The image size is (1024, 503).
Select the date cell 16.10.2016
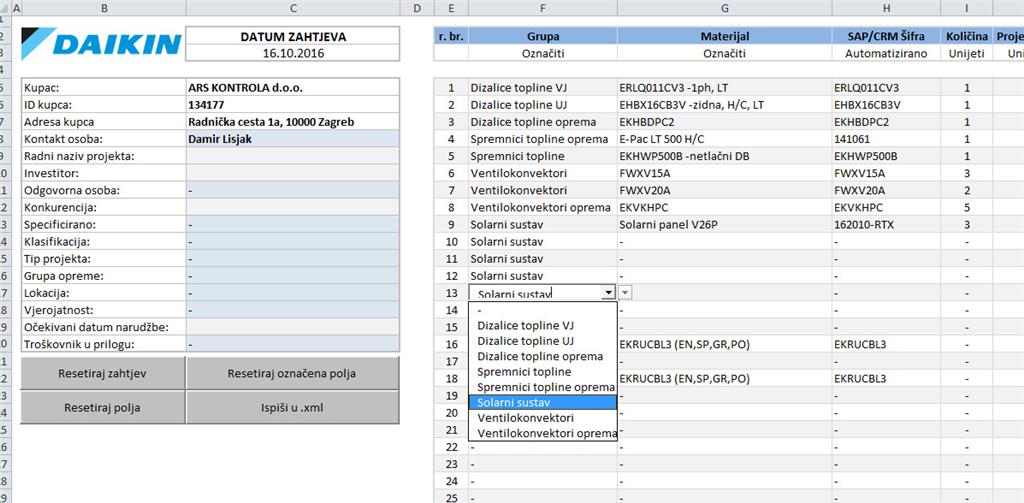tap(293, 54)
